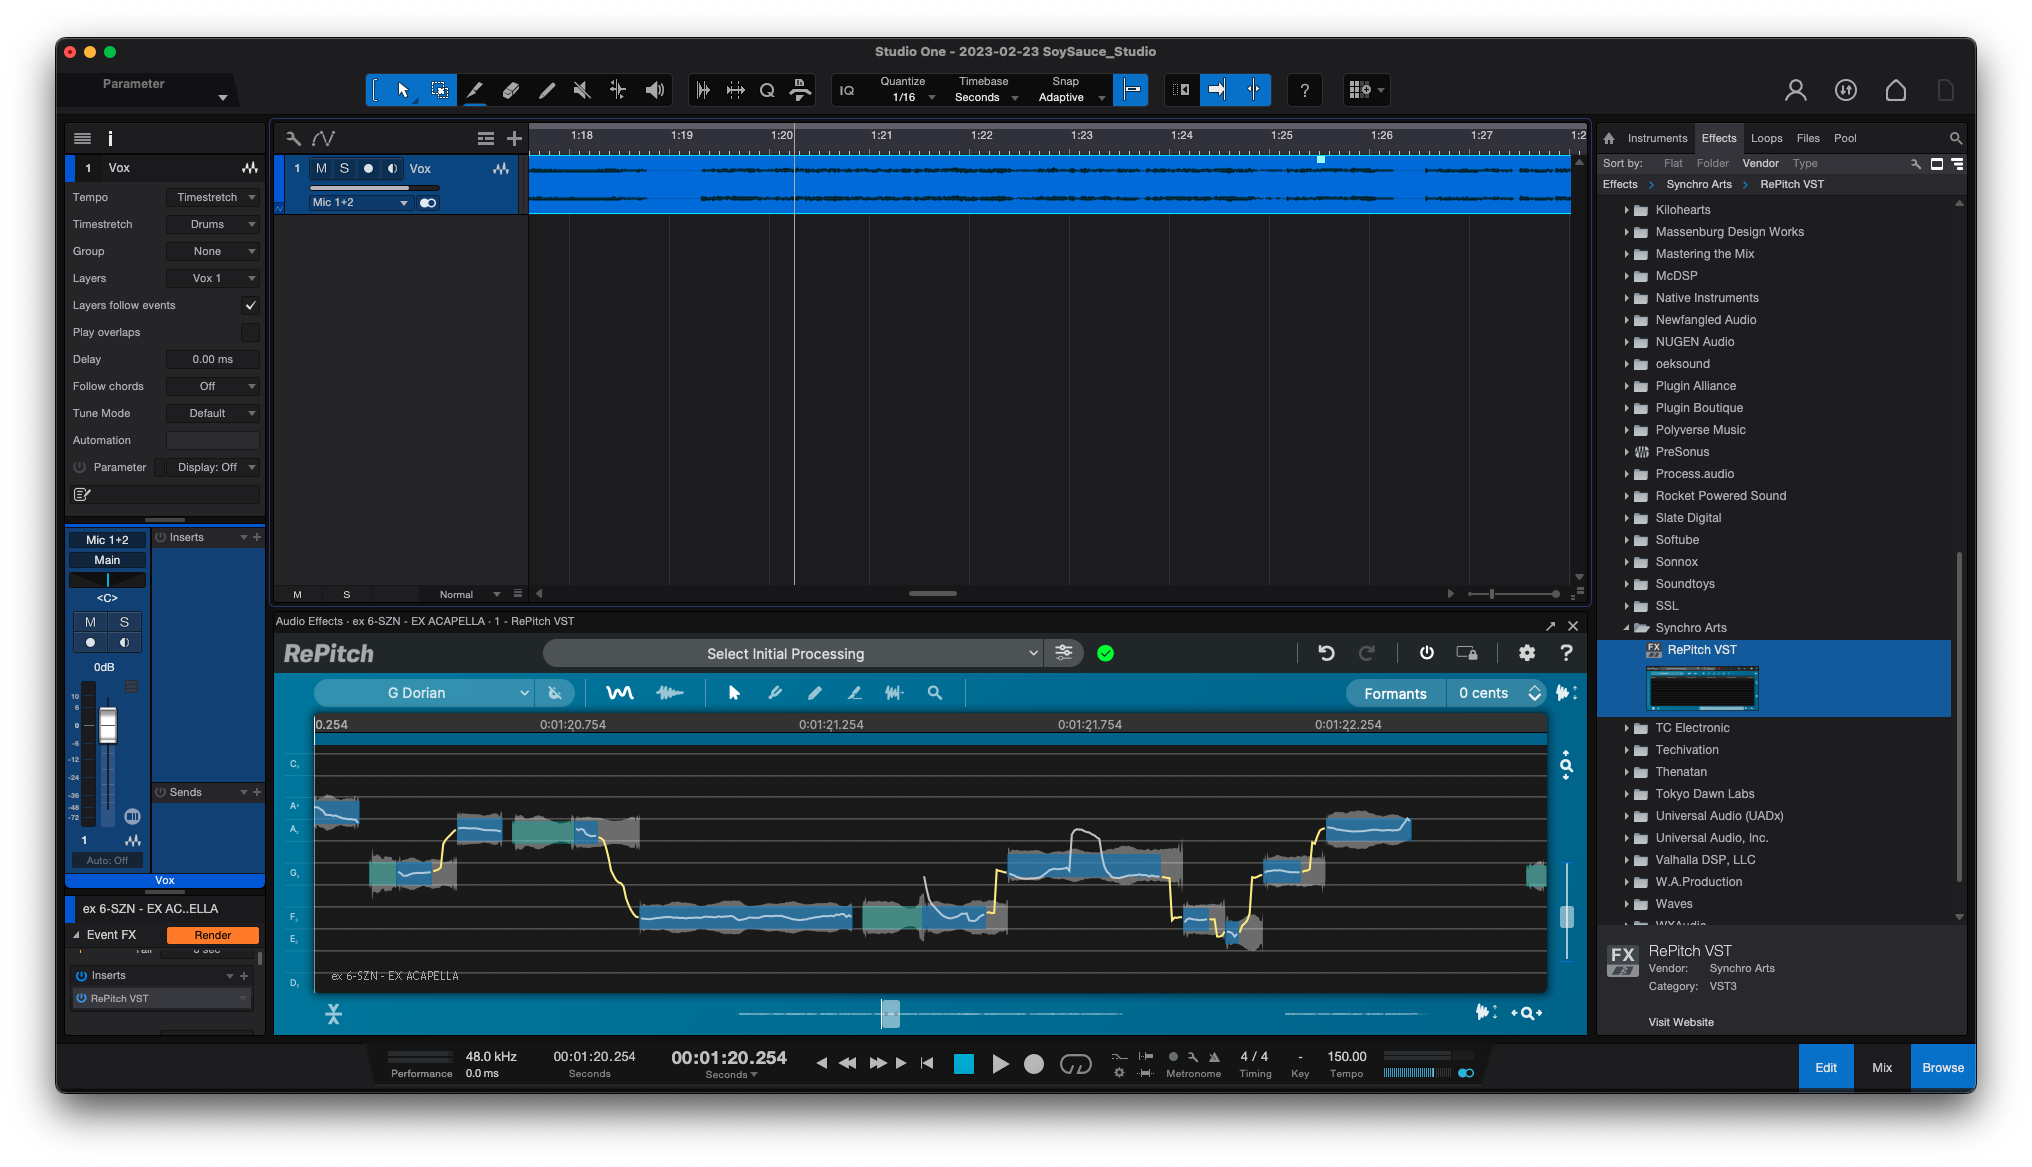Screen dimensions: 2032x1167
Task: Expand the Waves vendor folder
Action: tap(1626, 904)
